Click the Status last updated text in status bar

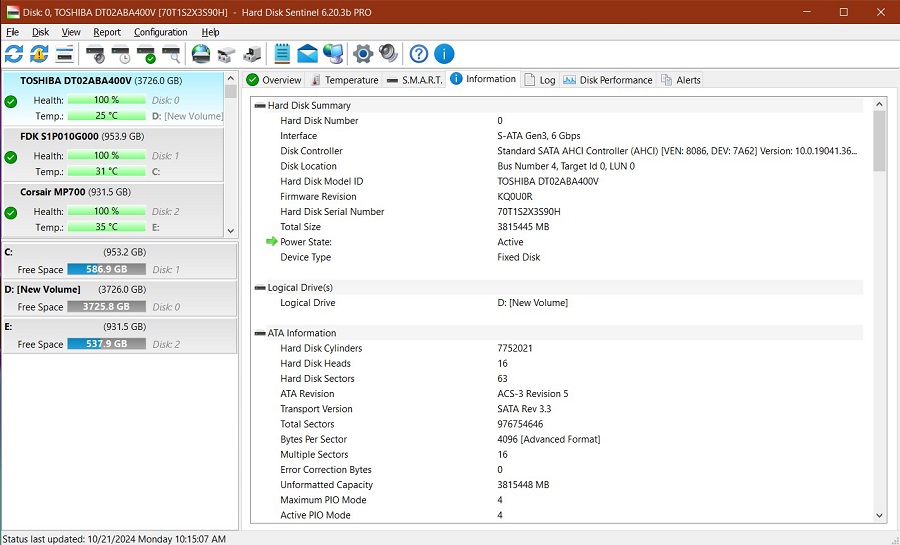pos(114,539)
